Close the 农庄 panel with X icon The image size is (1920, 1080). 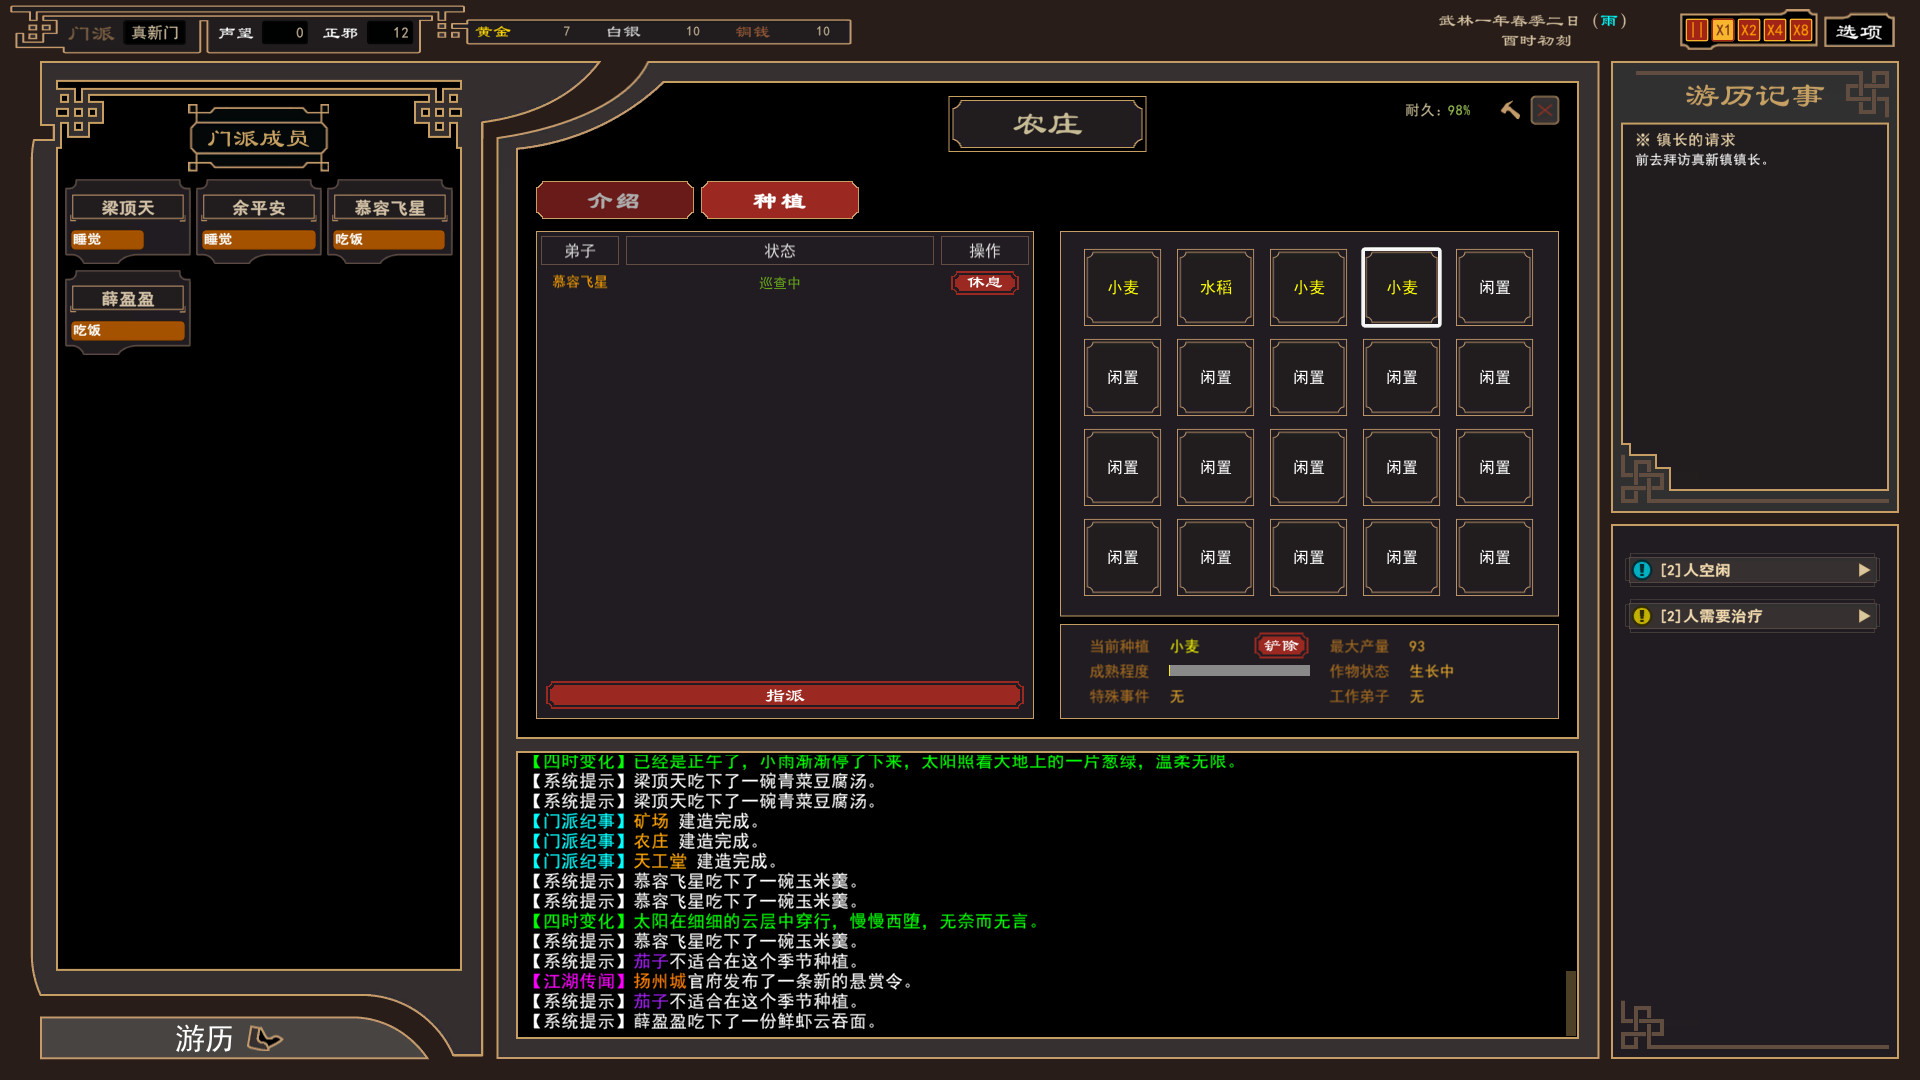1545,110
